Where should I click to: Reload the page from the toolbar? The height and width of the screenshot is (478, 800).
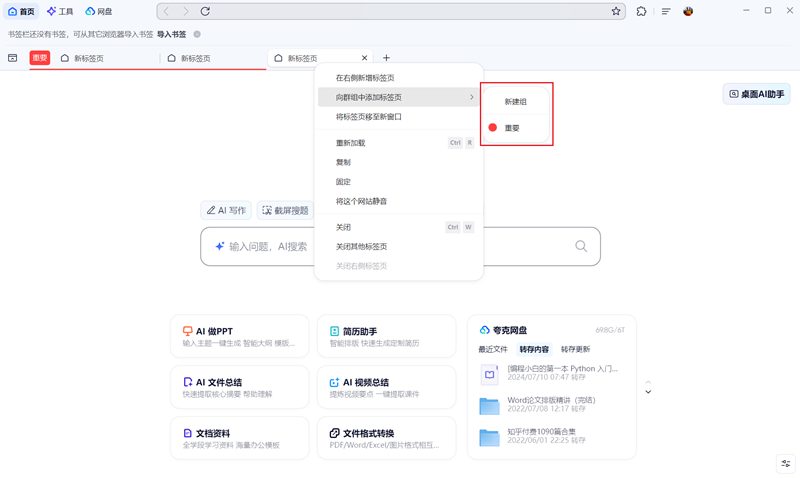(205, 11)
